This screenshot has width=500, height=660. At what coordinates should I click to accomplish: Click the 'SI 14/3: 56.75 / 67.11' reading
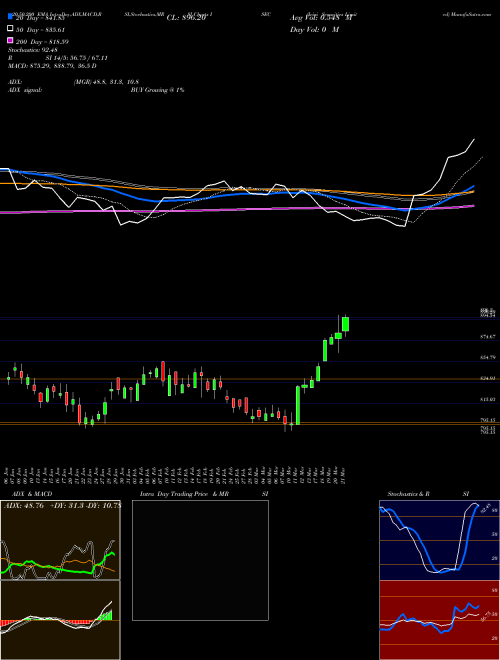point(77,58)
